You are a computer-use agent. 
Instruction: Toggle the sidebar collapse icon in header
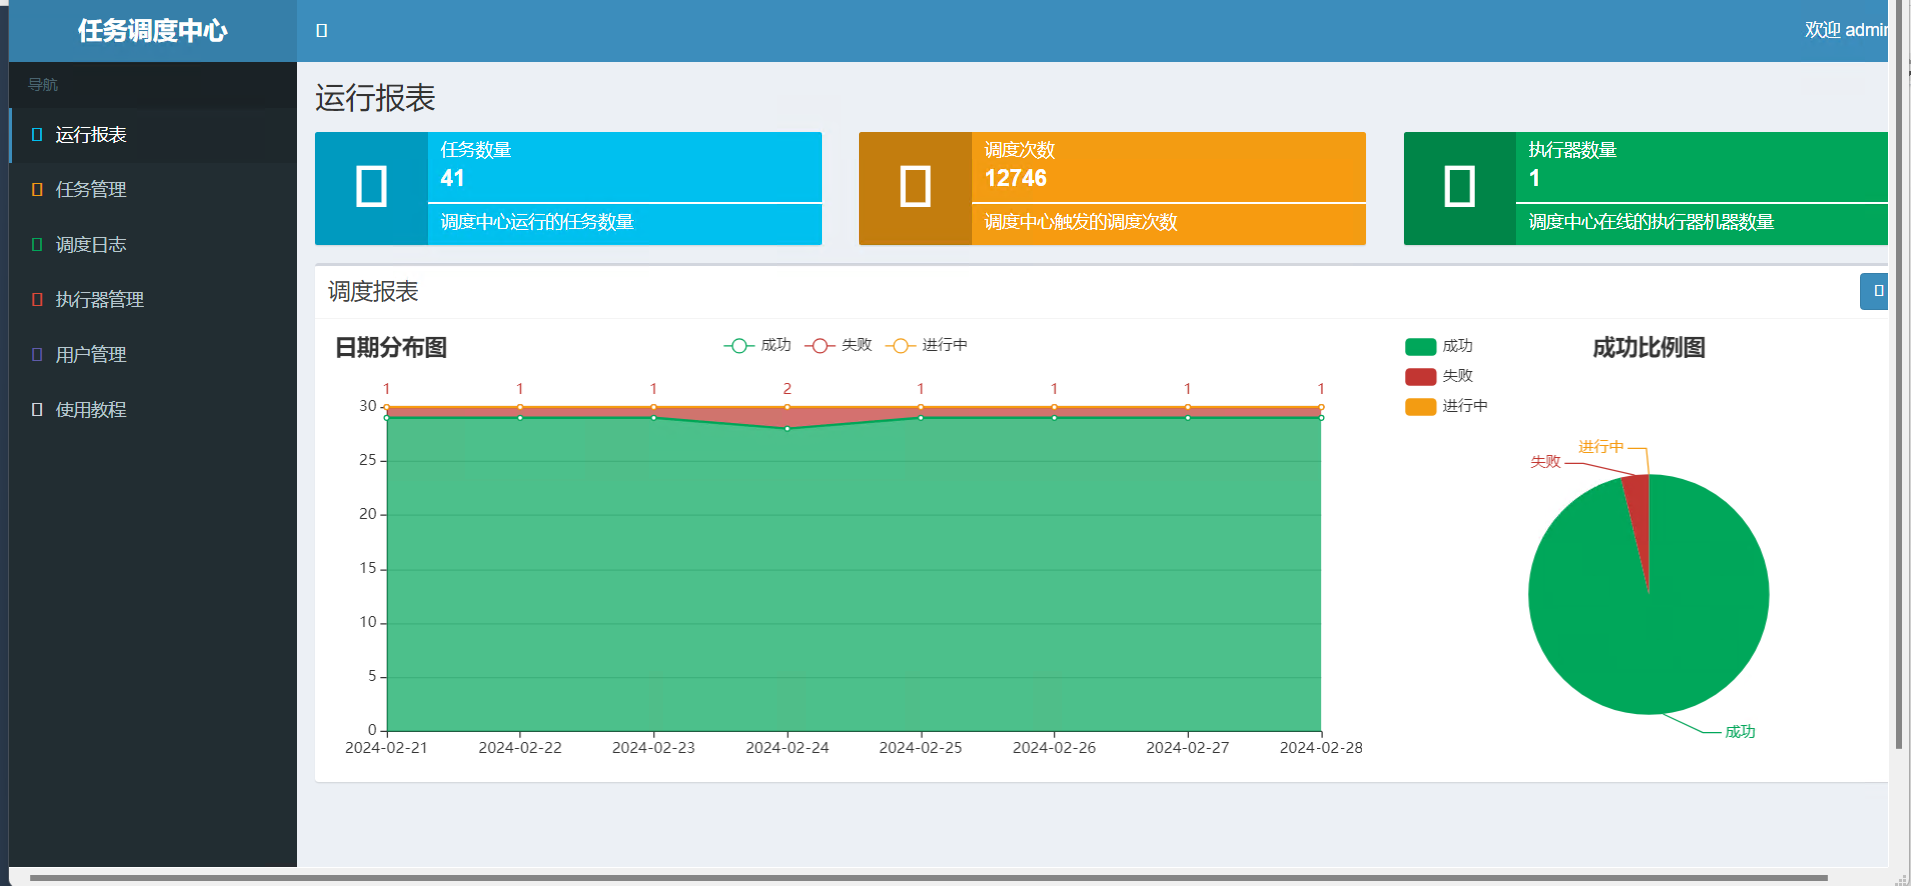[321, 31]
